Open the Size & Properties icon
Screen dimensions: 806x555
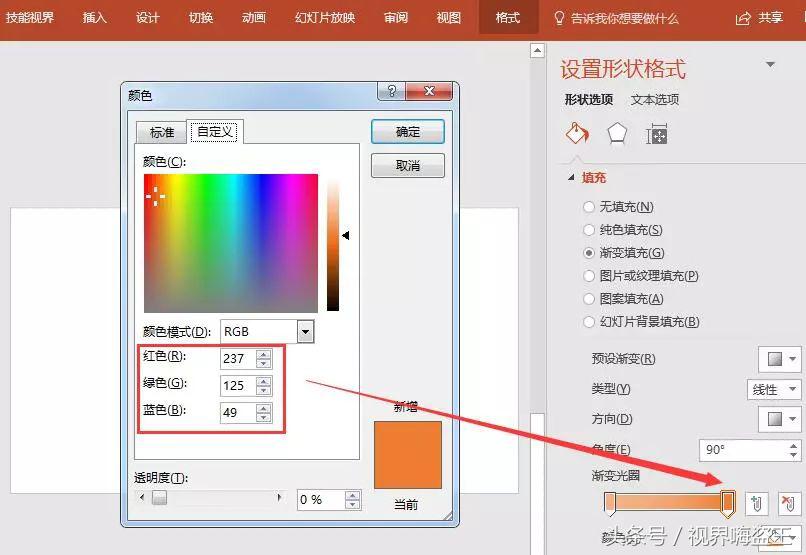coord(656,135)
